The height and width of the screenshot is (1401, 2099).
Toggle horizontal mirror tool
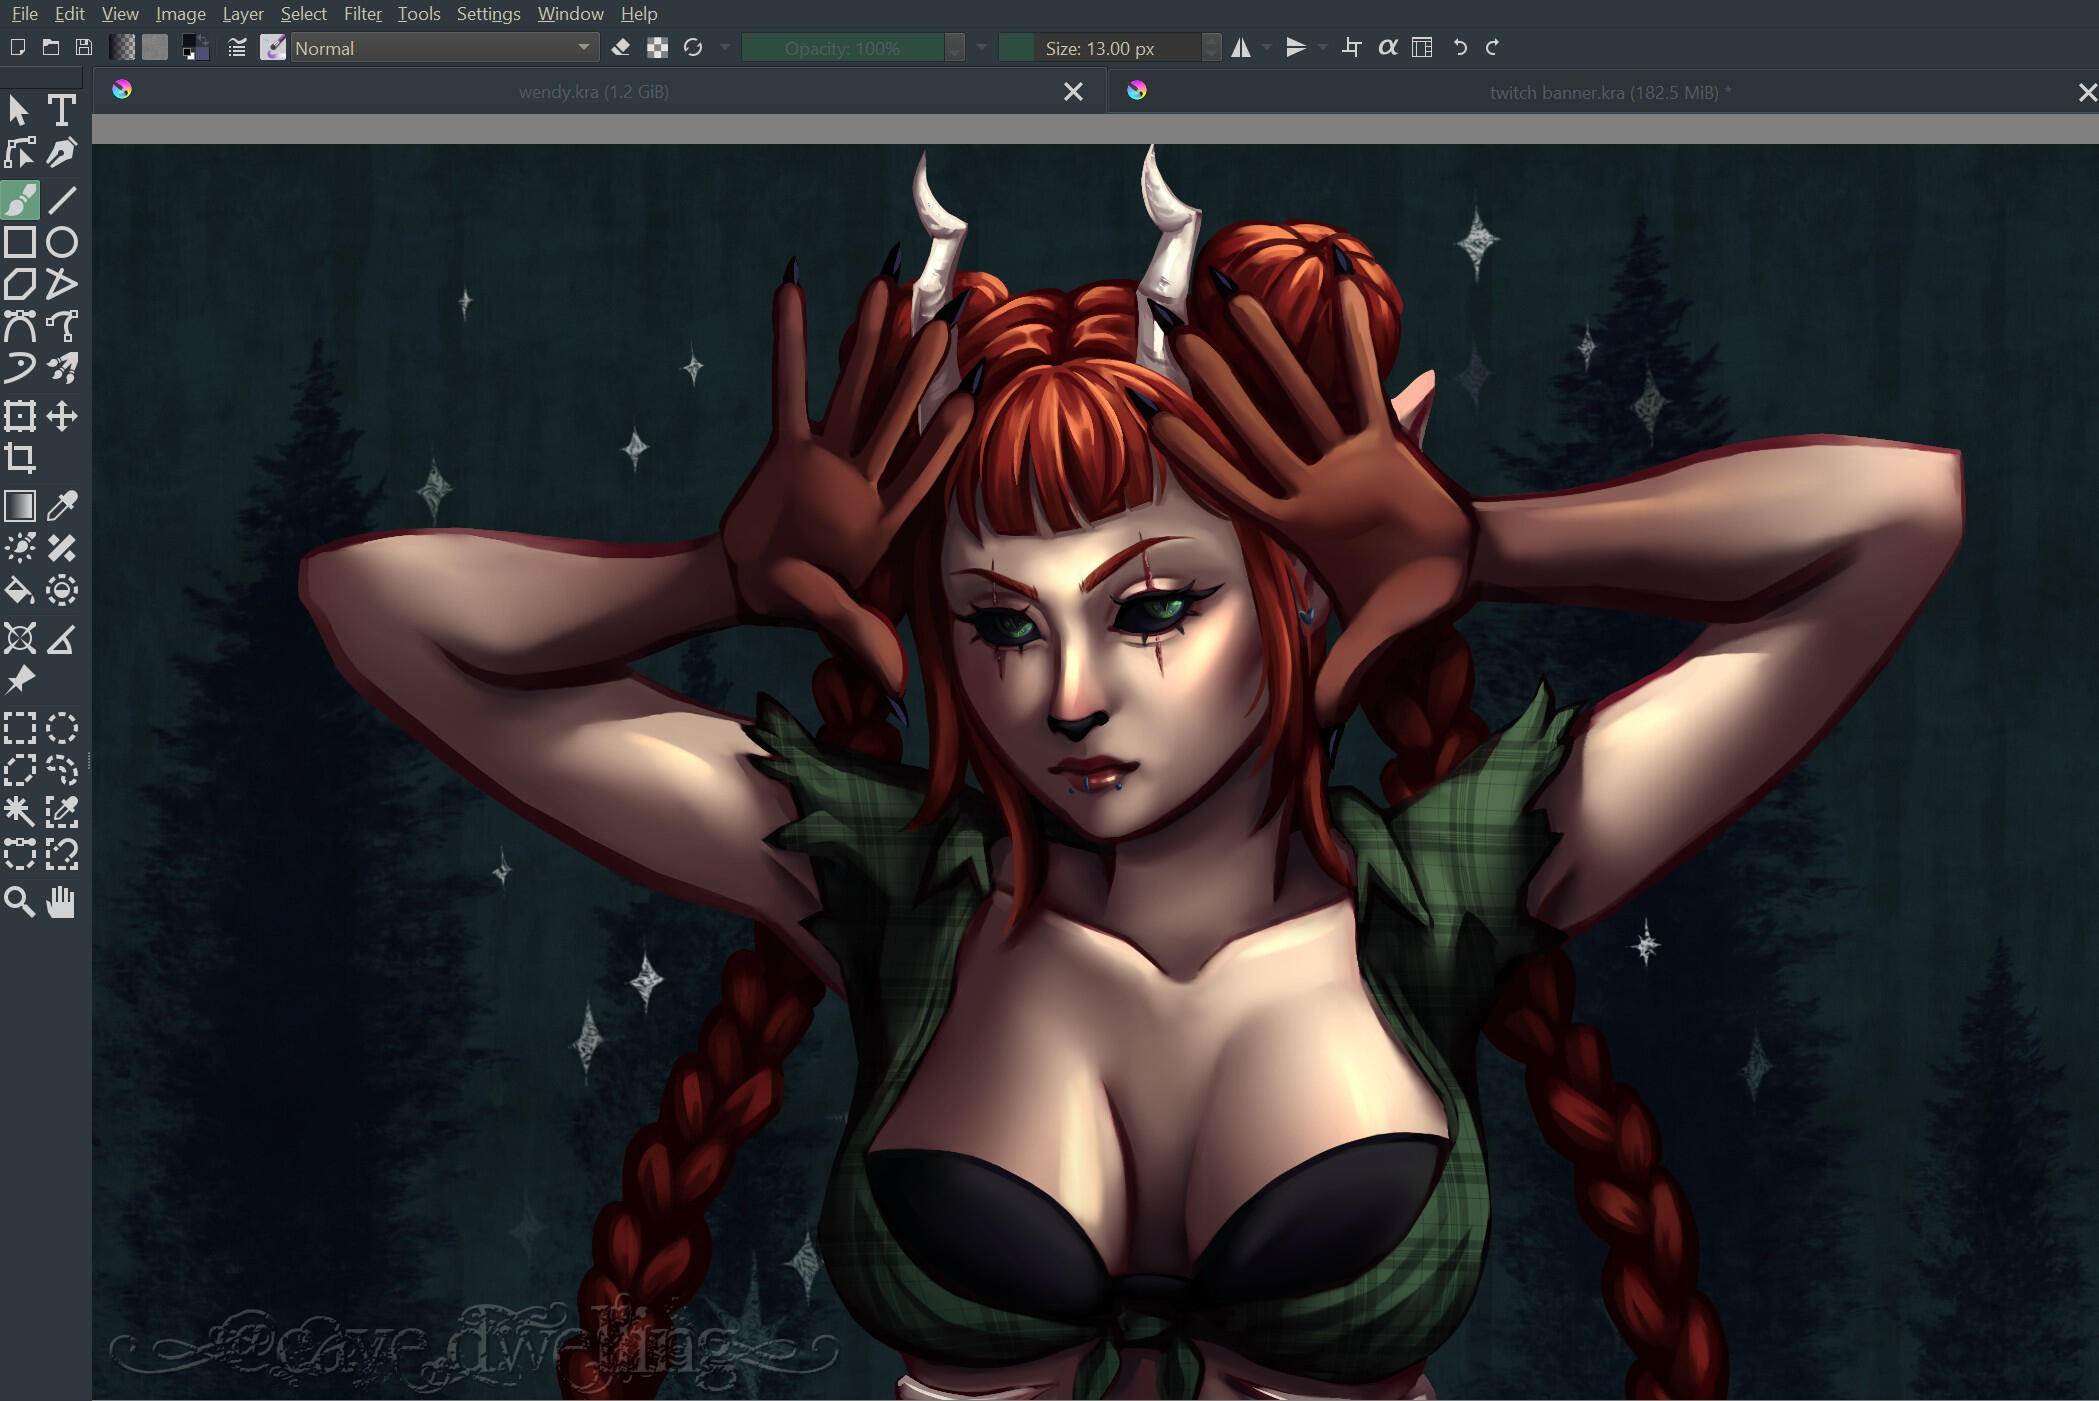[x=1241, y=47]
